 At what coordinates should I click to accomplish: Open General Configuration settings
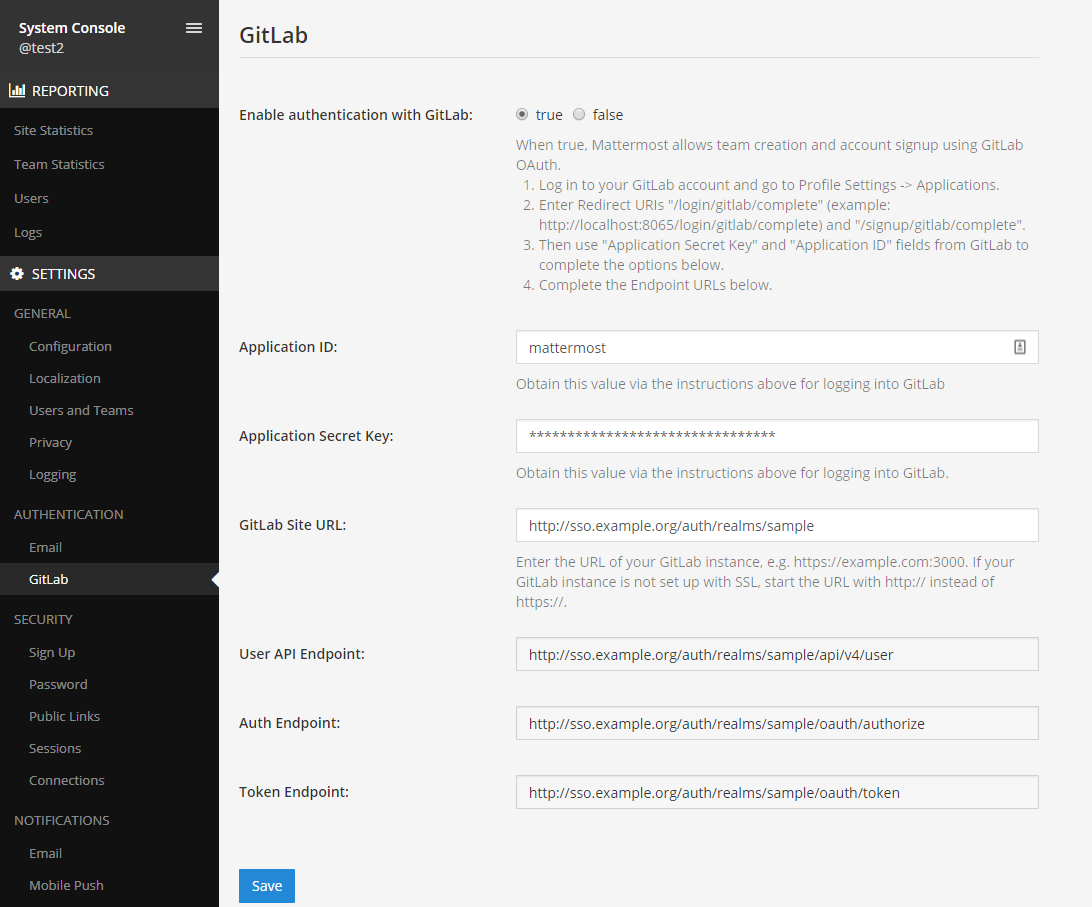click(x=70, y=346)
